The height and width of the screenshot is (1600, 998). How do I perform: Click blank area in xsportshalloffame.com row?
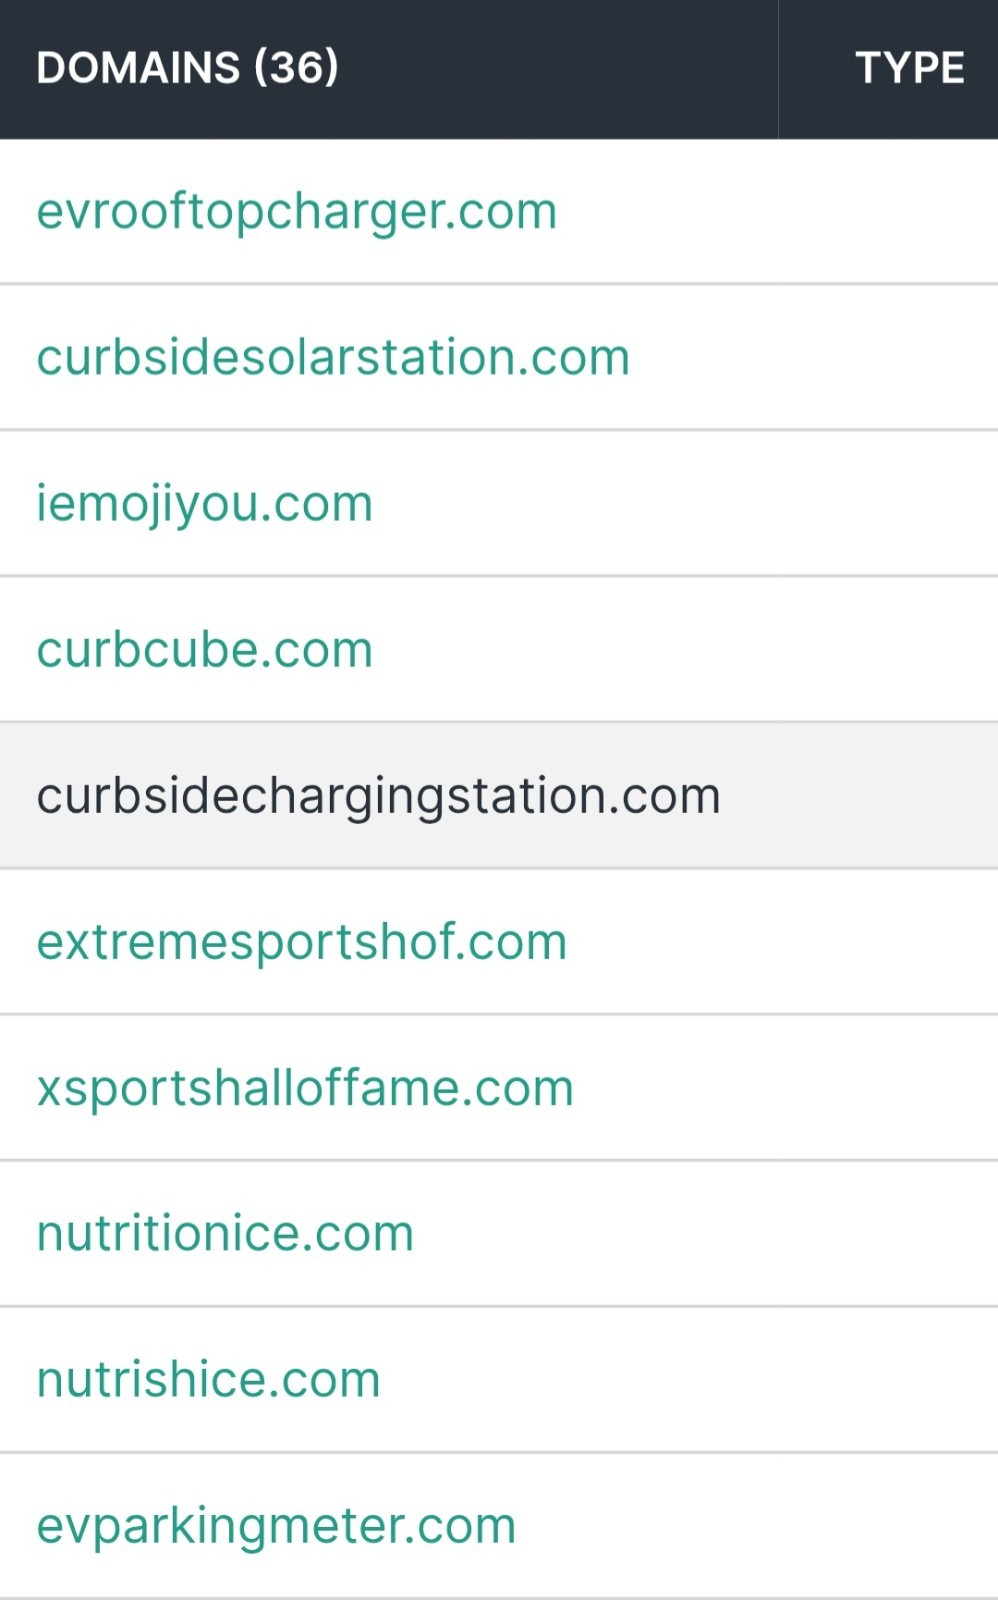tap(786, 1088)
